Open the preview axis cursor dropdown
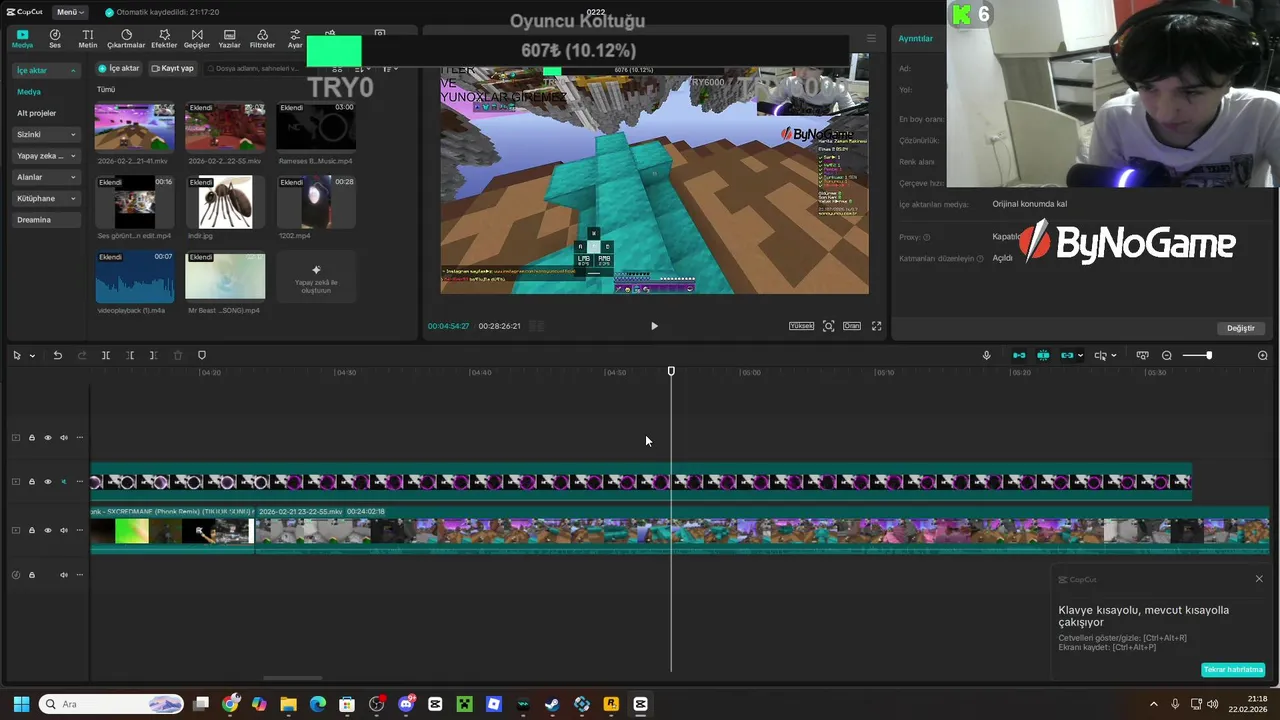The height and width of the screenshot is (720, 1280). 1114,356
